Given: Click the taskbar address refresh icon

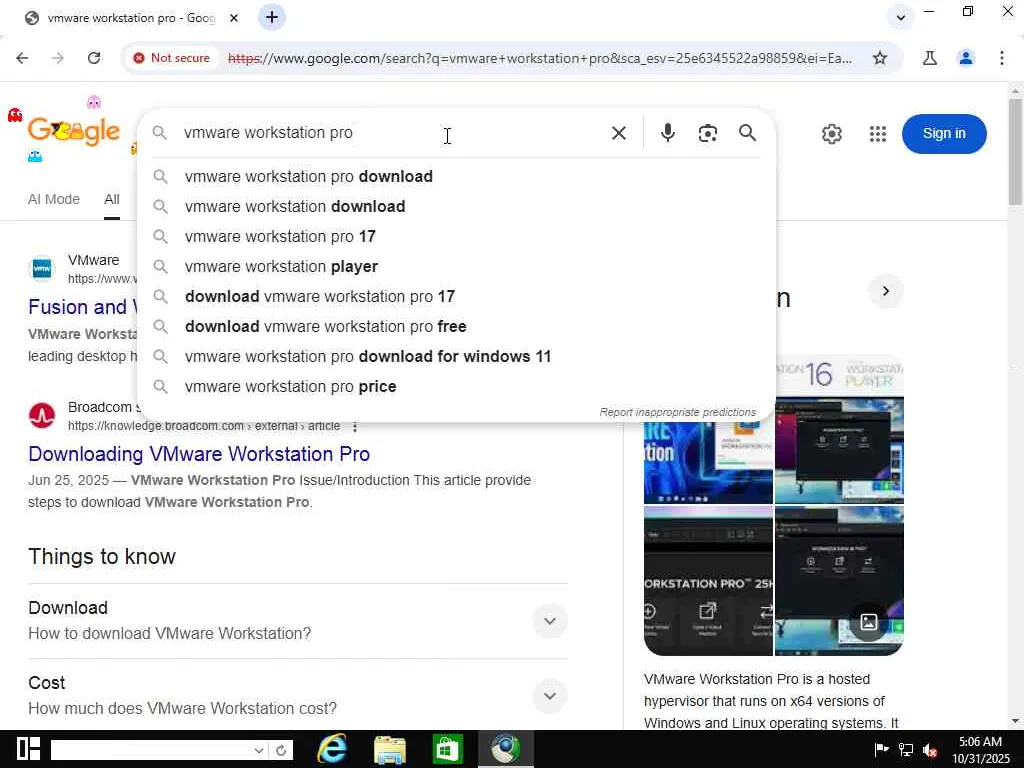Looking at the screenshot, I should tap(281, 750).
